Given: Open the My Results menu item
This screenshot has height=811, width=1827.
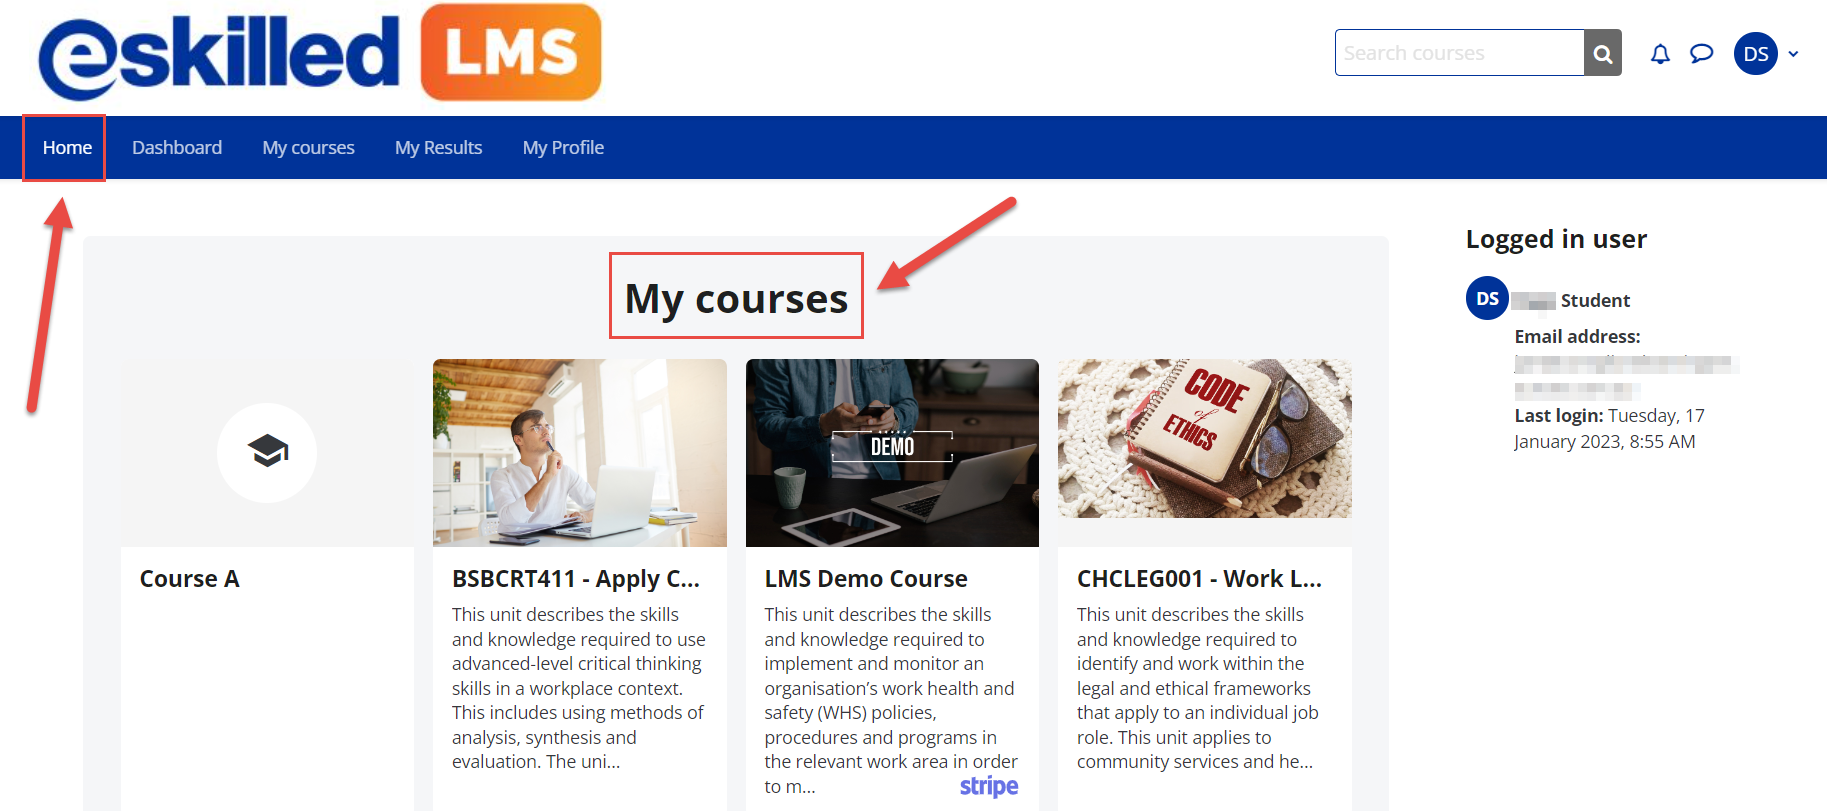Looking at the screenshot, I should pyautogui.click(x=438, y=147).
